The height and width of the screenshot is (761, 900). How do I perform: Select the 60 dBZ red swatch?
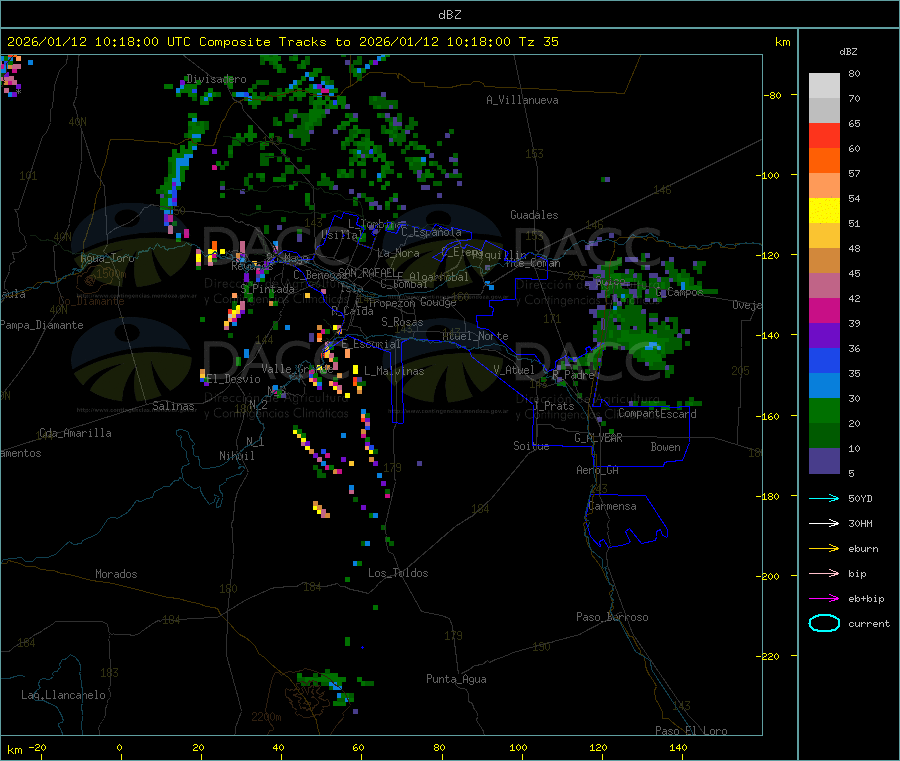point(824,135)
